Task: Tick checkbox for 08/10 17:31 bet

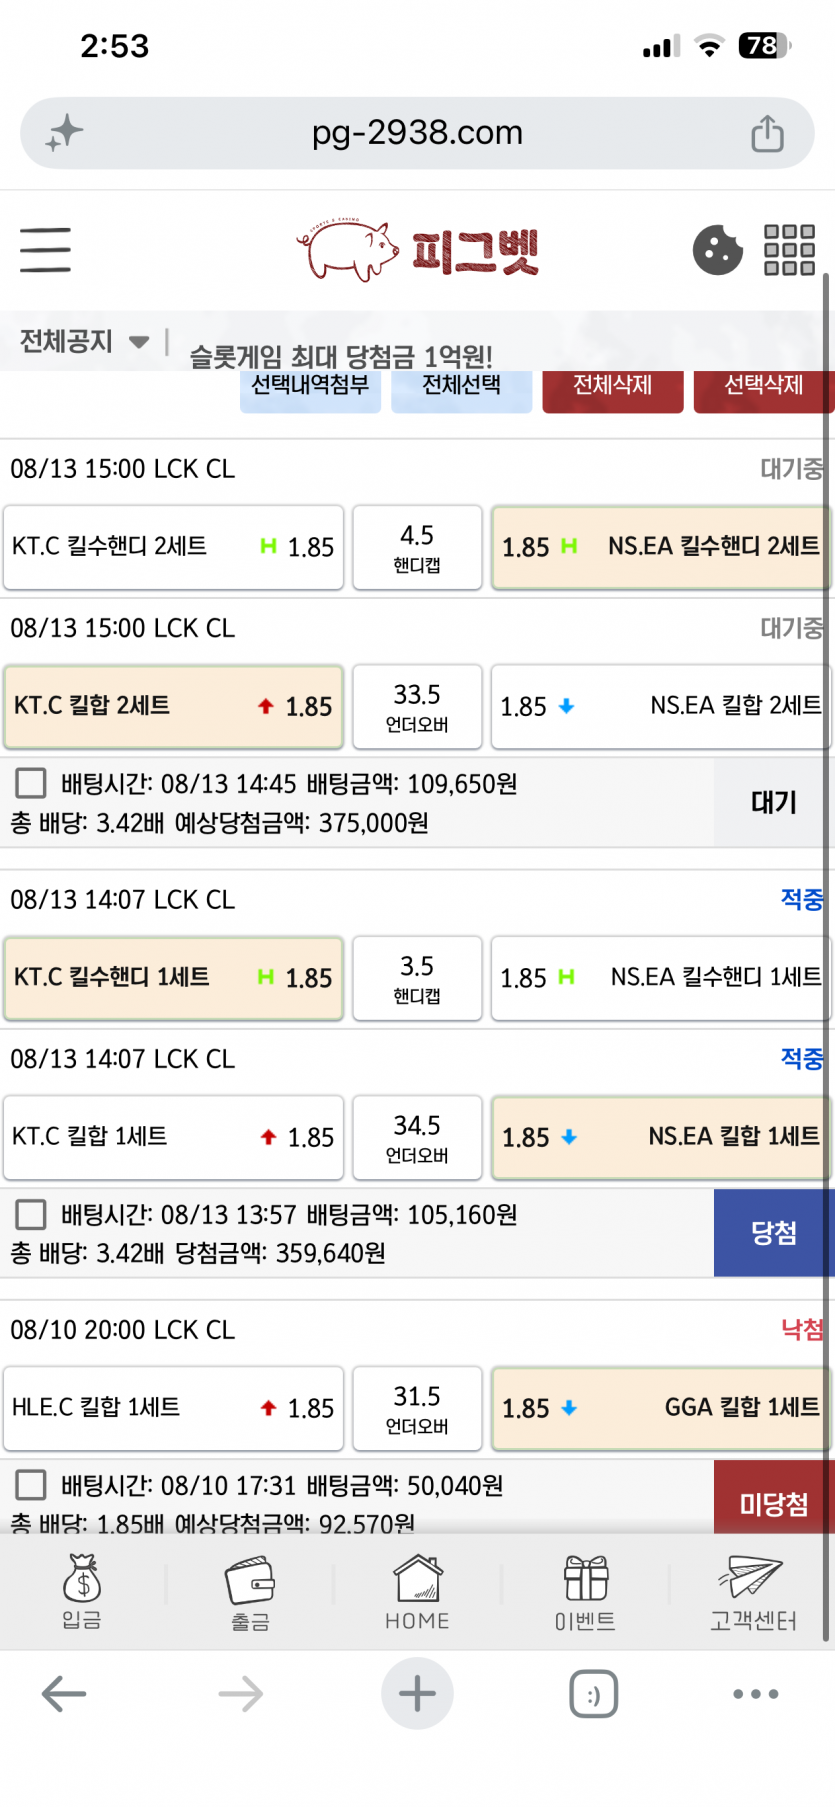Action: [x=31, y=1485]
